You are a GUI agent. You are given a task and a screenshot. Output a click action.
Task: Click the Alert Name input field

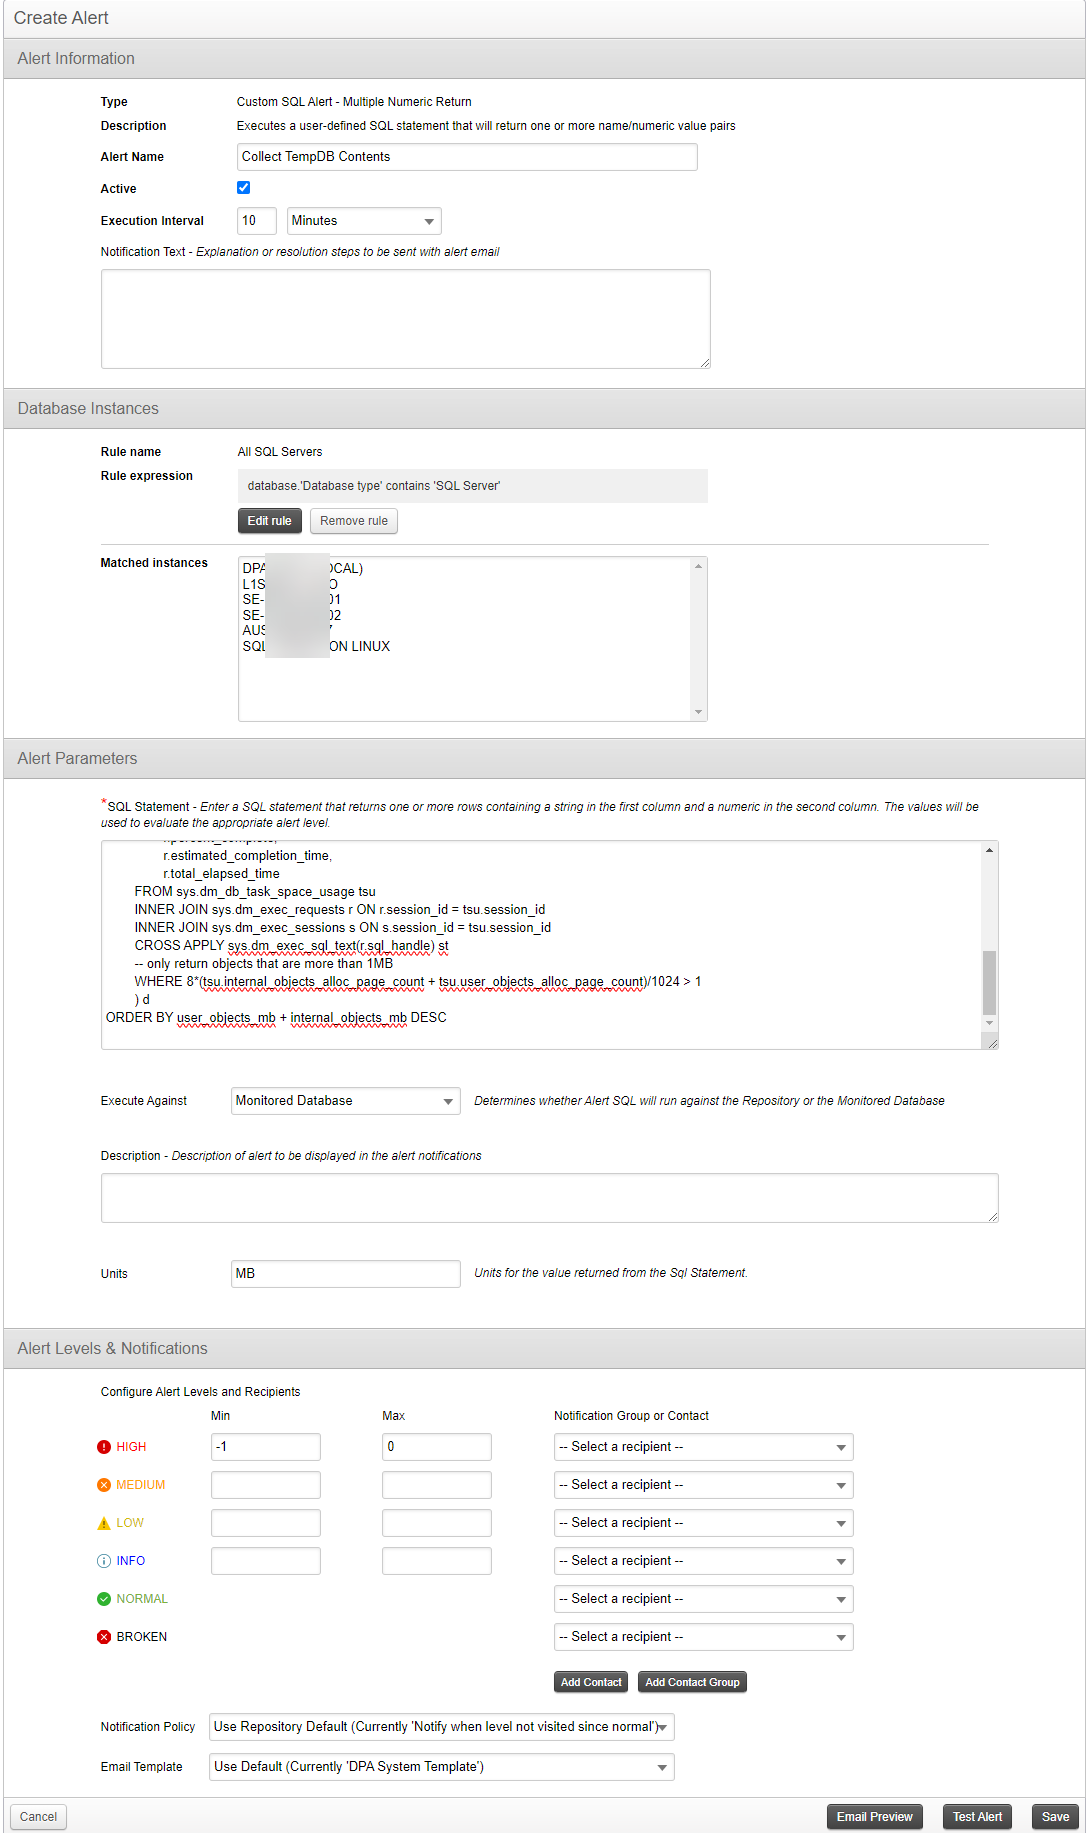[x=467, y=157]
